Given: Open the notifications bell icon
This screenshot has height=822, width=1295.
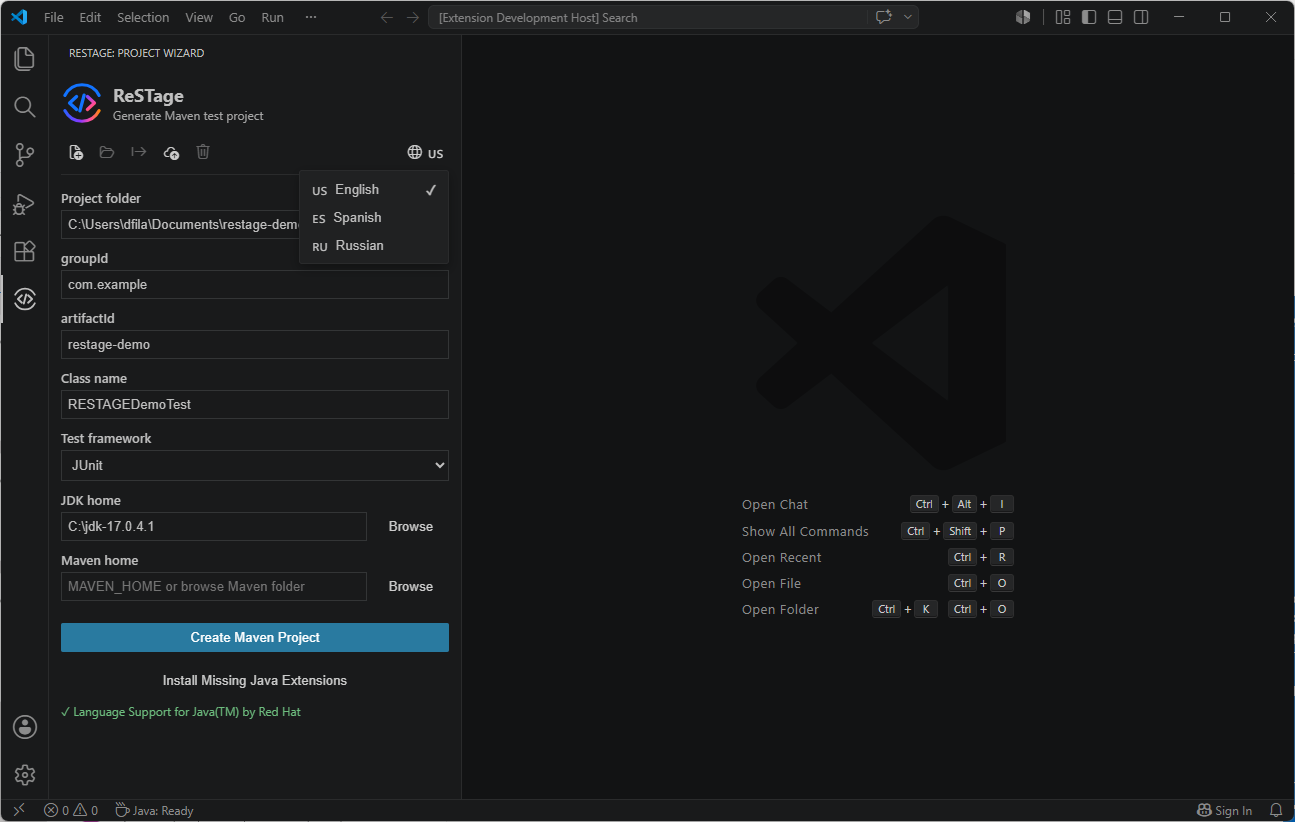Looking at the screenshot, I should coord(1276,810).
